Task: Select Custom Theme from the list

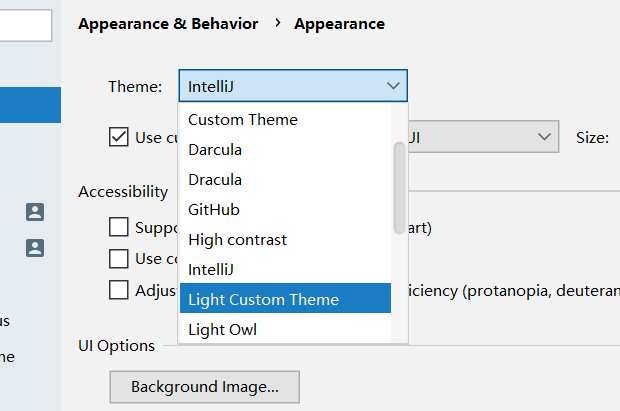Action: [243, 120]
